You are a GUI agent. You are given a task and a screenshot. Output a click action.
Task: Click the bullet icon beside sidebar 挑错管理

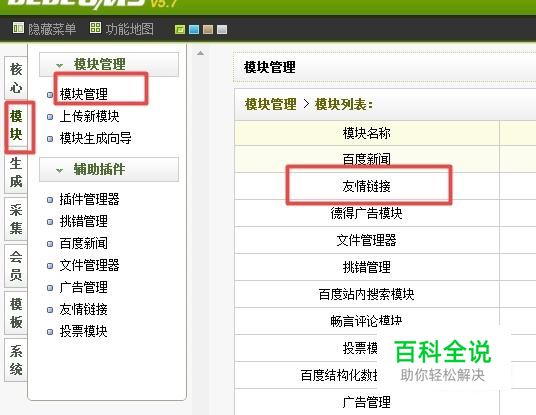click(50, 222)
